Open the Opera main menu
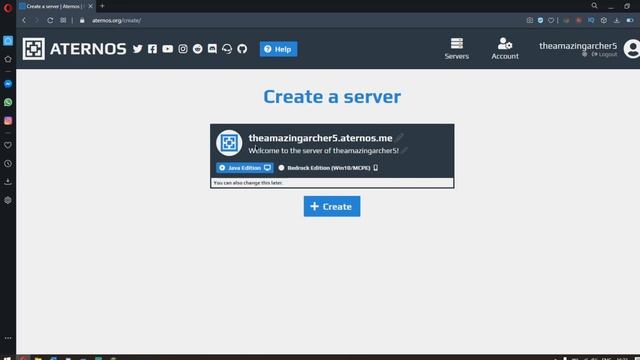640x360 pixels. click(x=8, y=8)
